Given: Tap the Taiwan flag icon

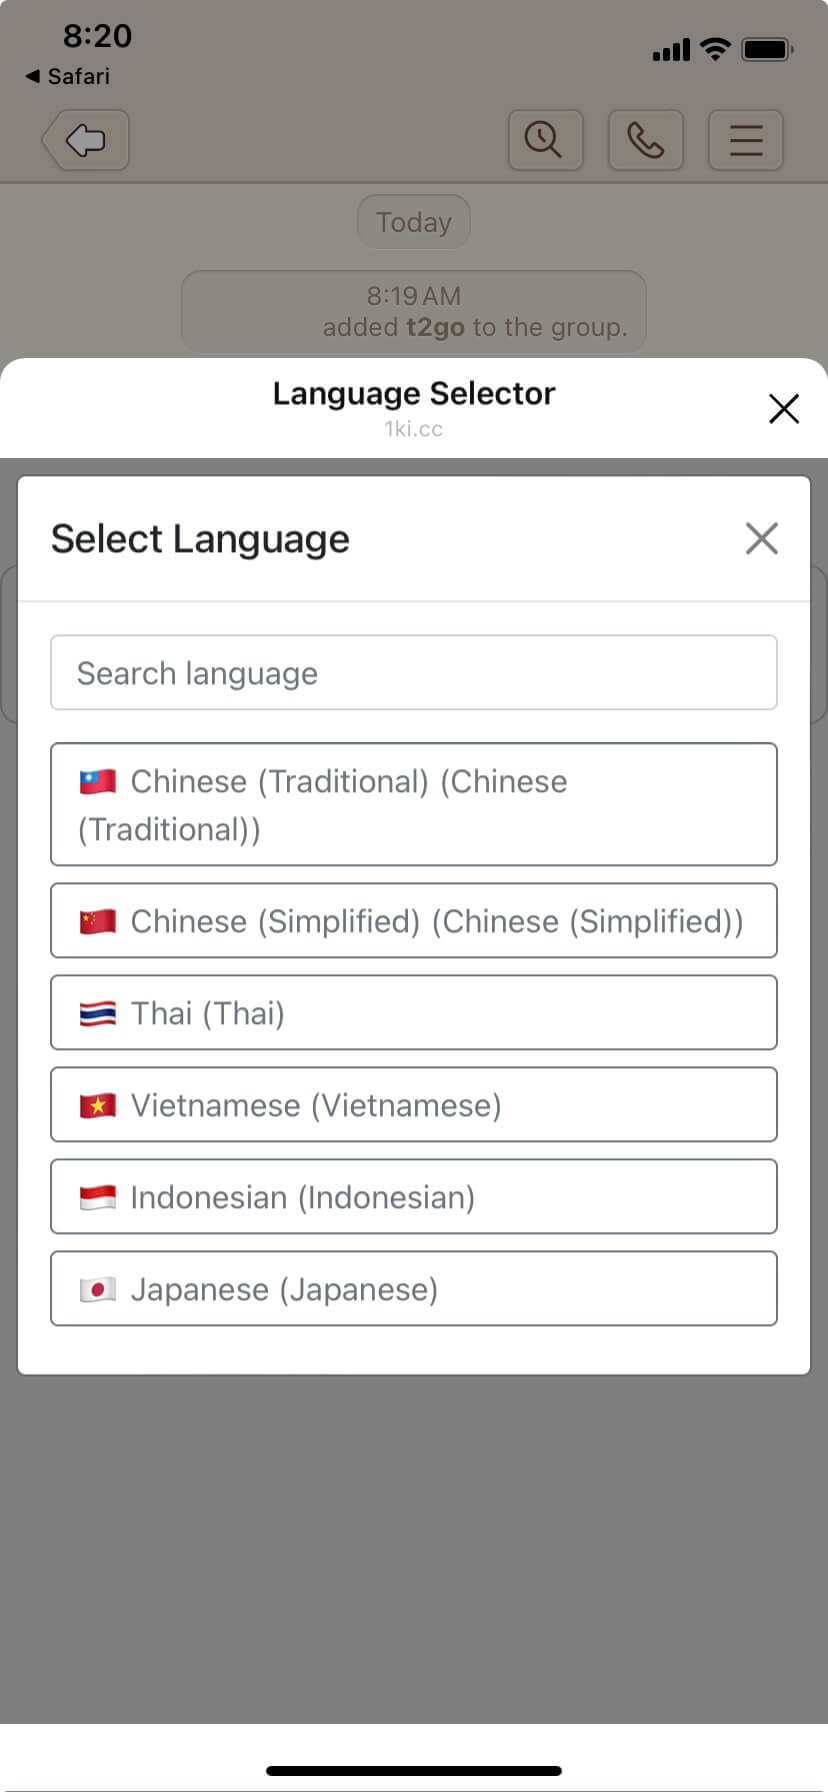Looking at the screenshot, I should click(x=98, y=781).
